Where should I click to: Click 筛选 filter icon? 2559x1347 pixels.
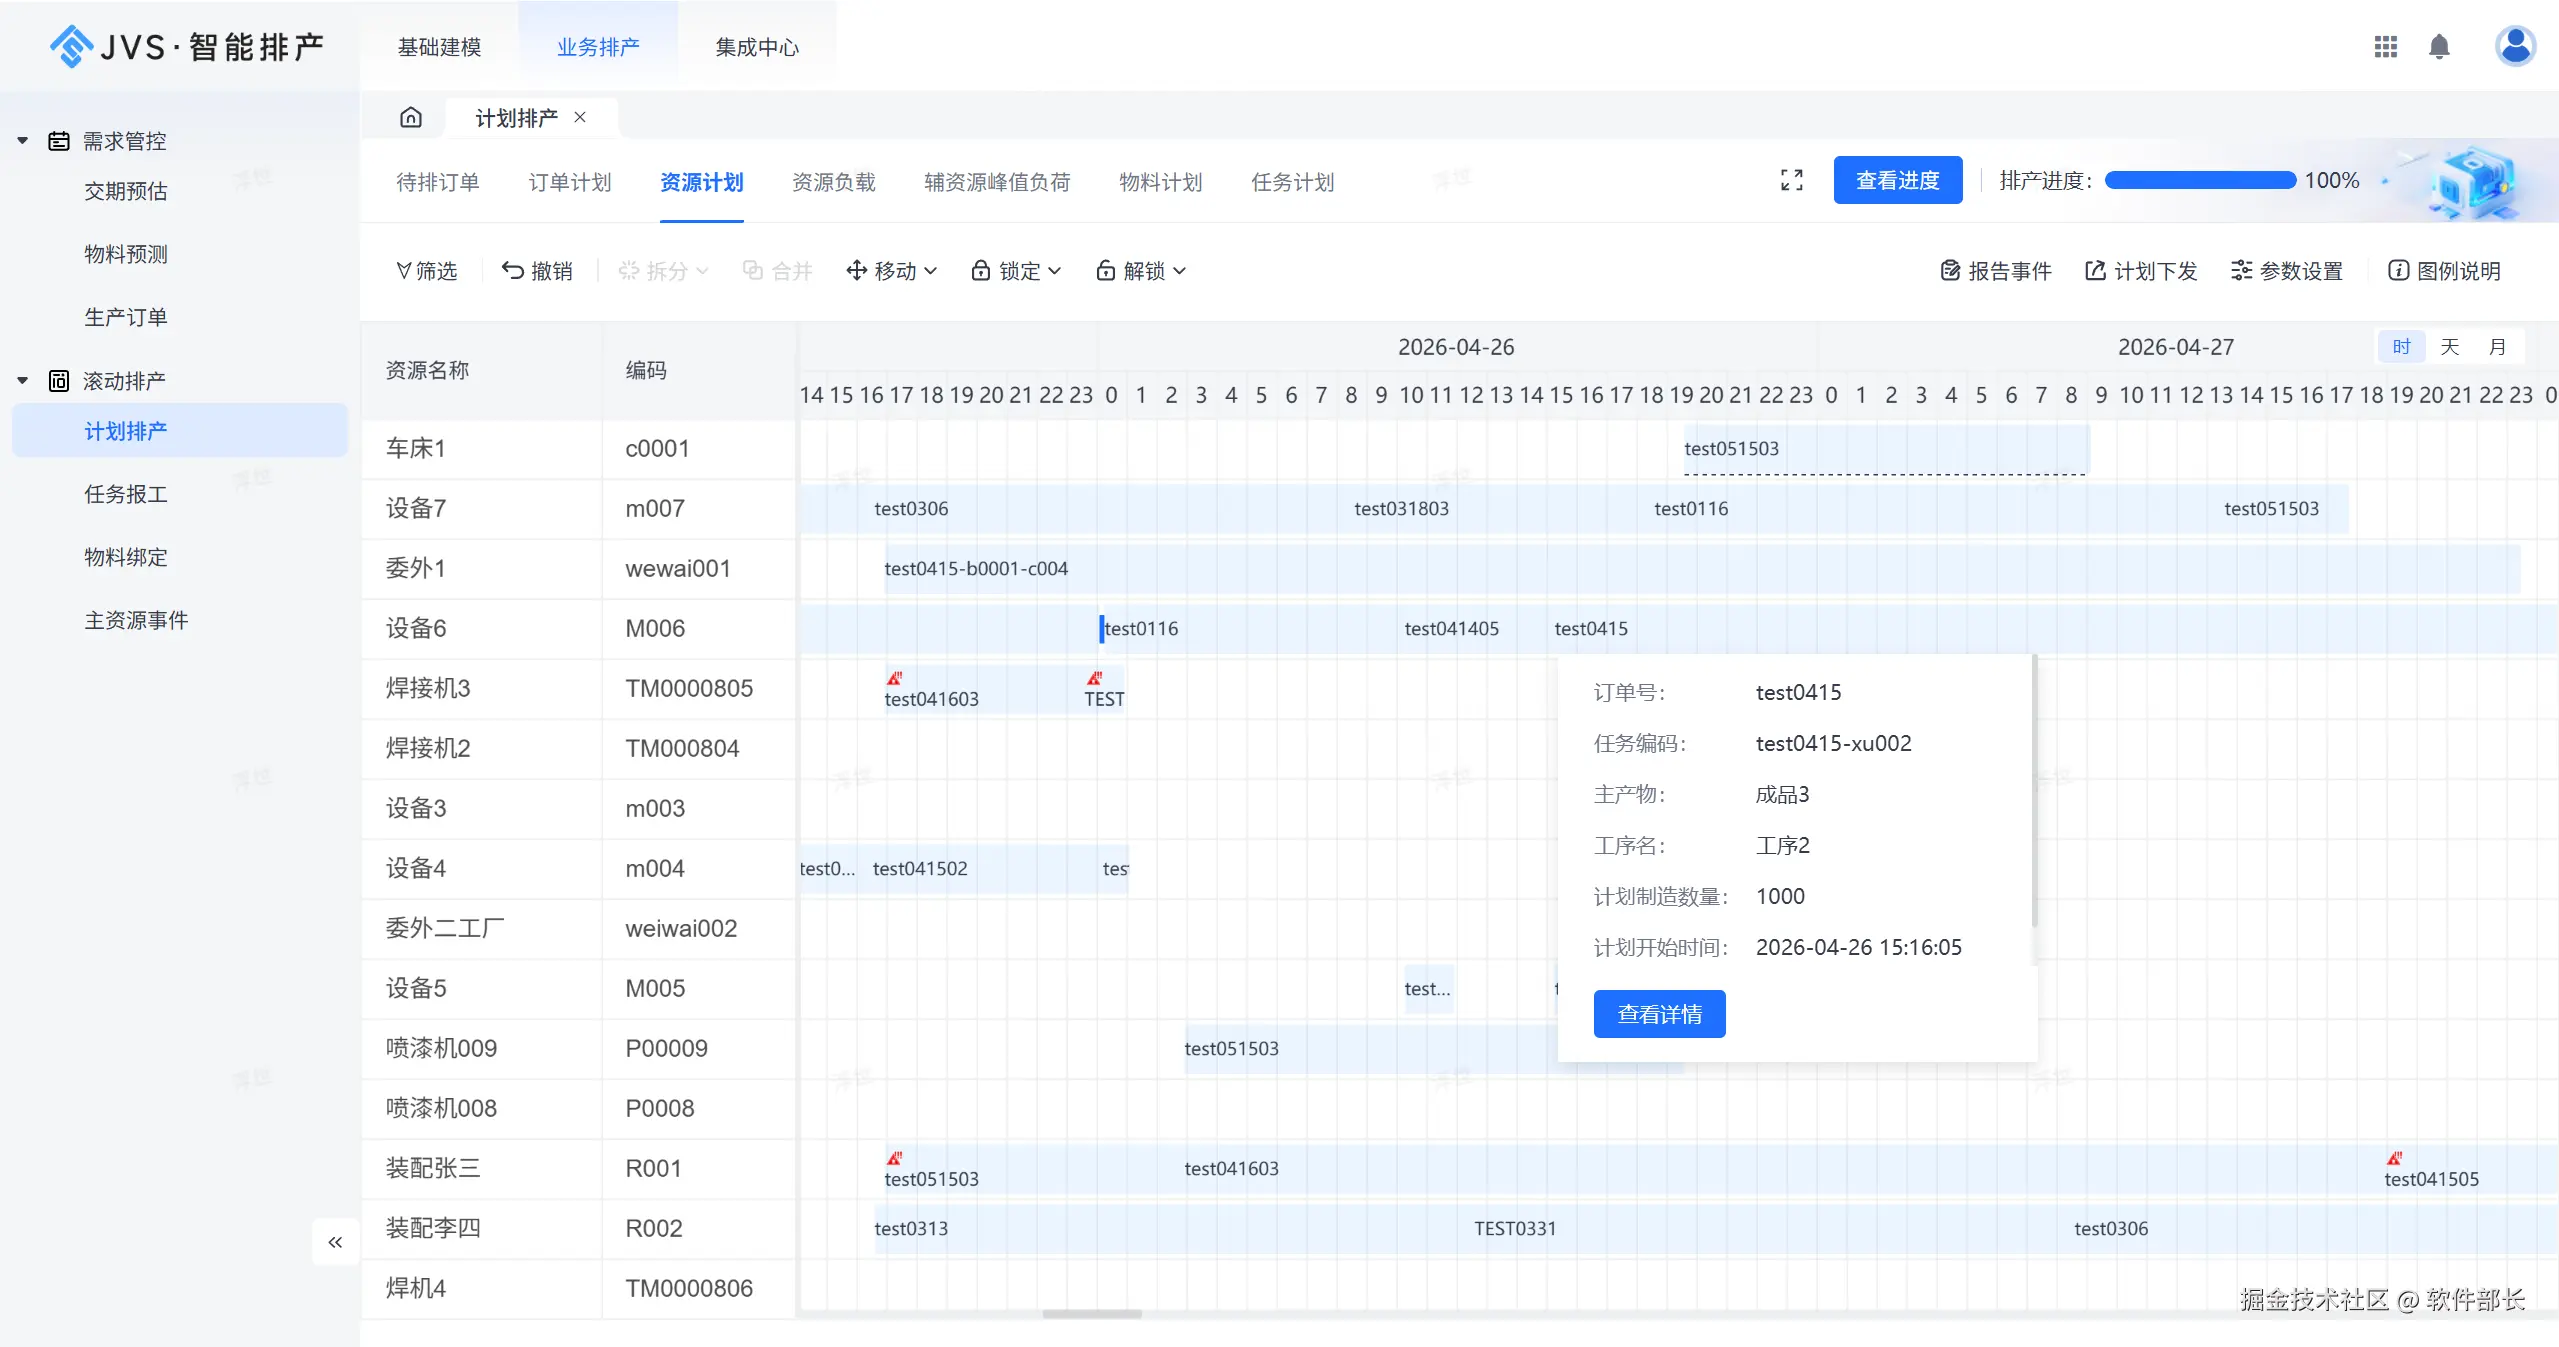pyautogui.click(x=404, y=270)
